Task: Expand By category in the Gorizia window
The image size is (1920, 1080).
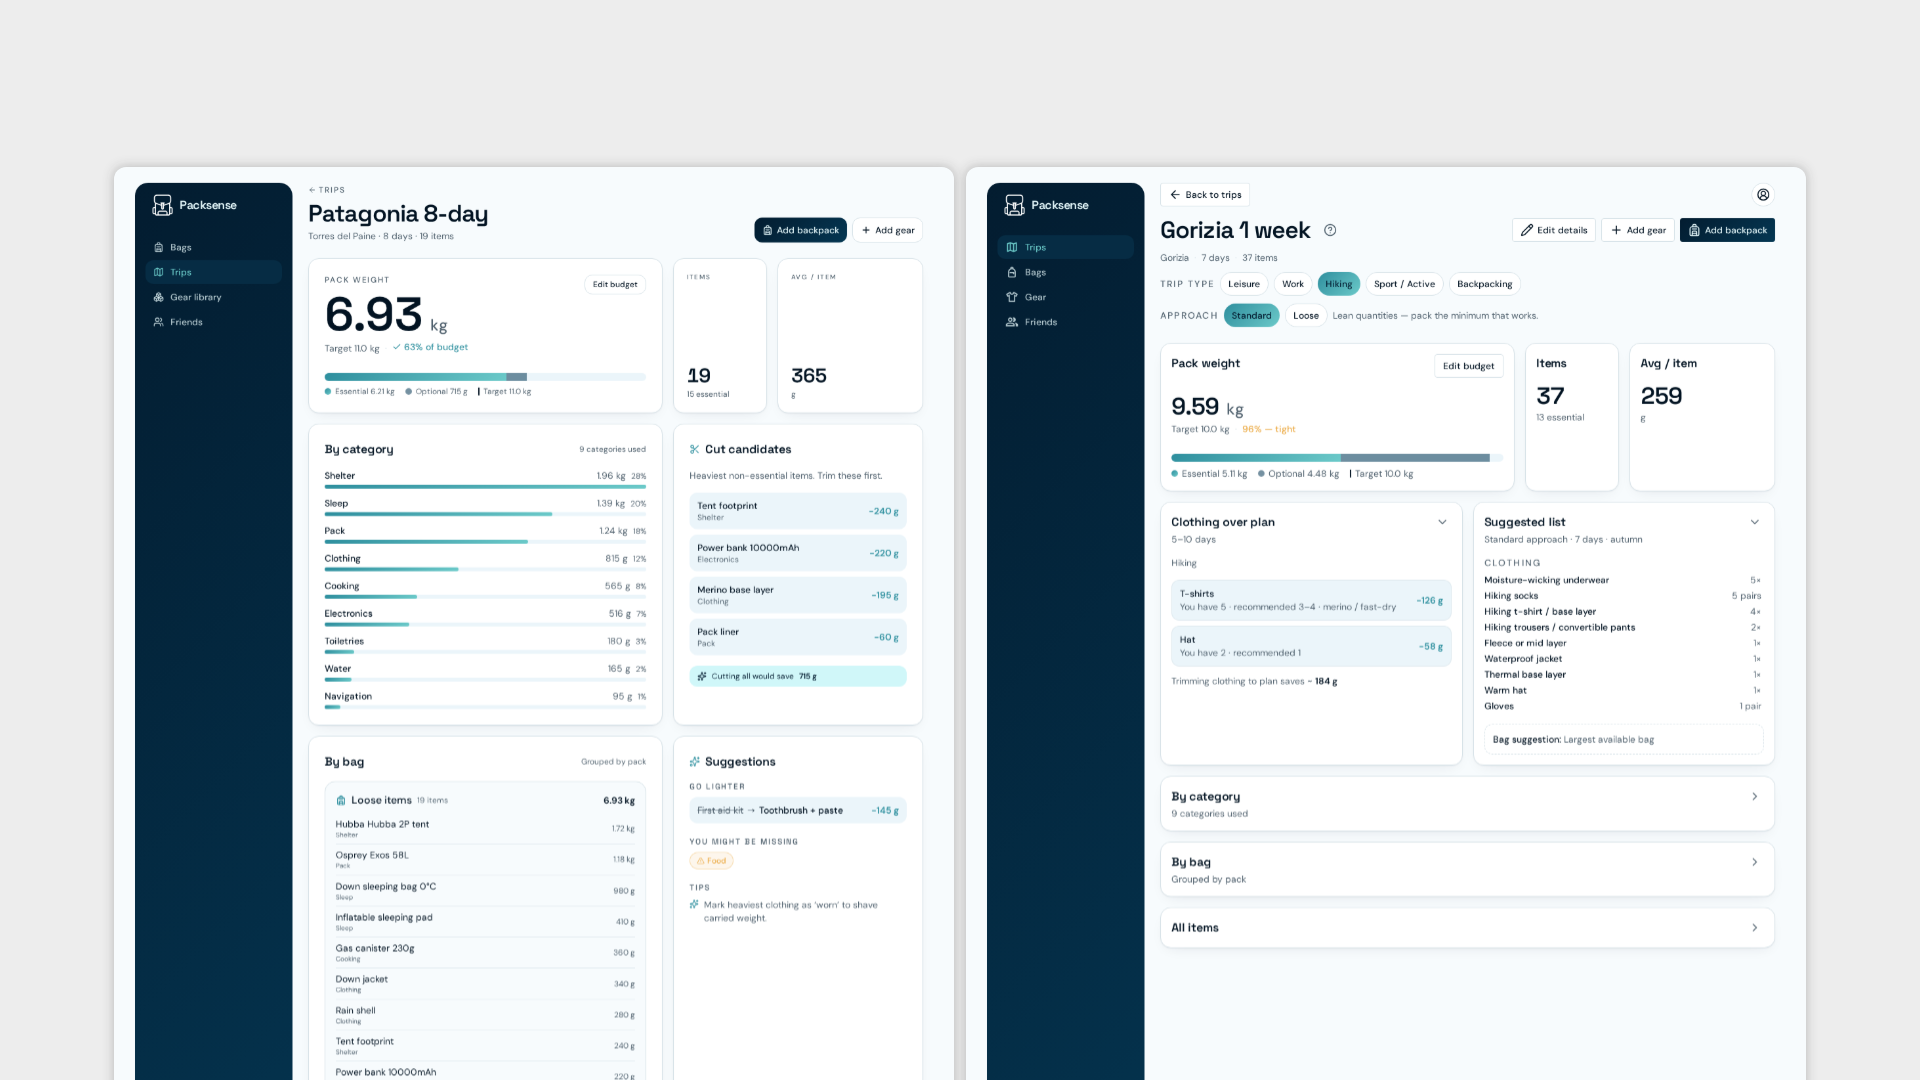Action: (1467, 804)
